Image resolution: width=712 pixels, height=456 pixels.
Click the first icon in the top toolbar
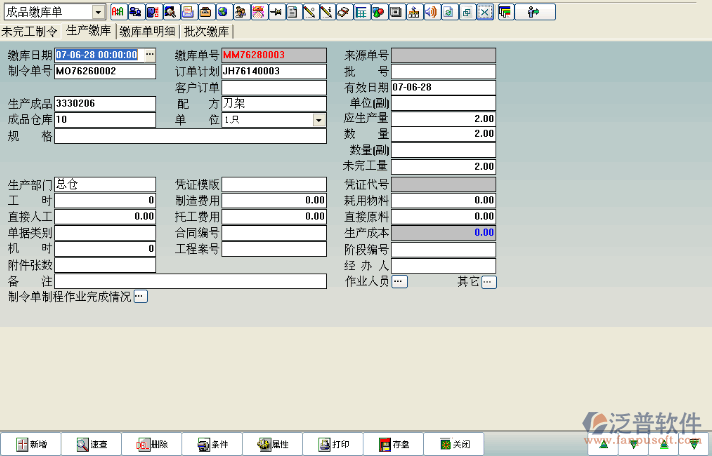click(117, 12)
